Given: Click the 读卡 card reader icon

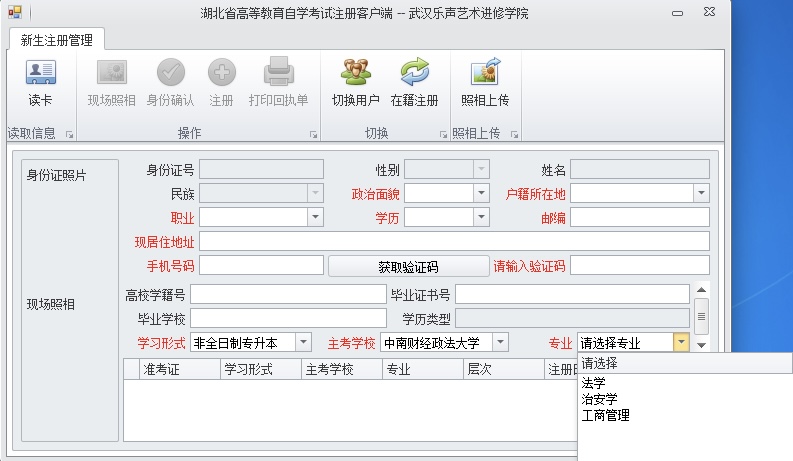Looking at the screenshot, I should [40, 72].
